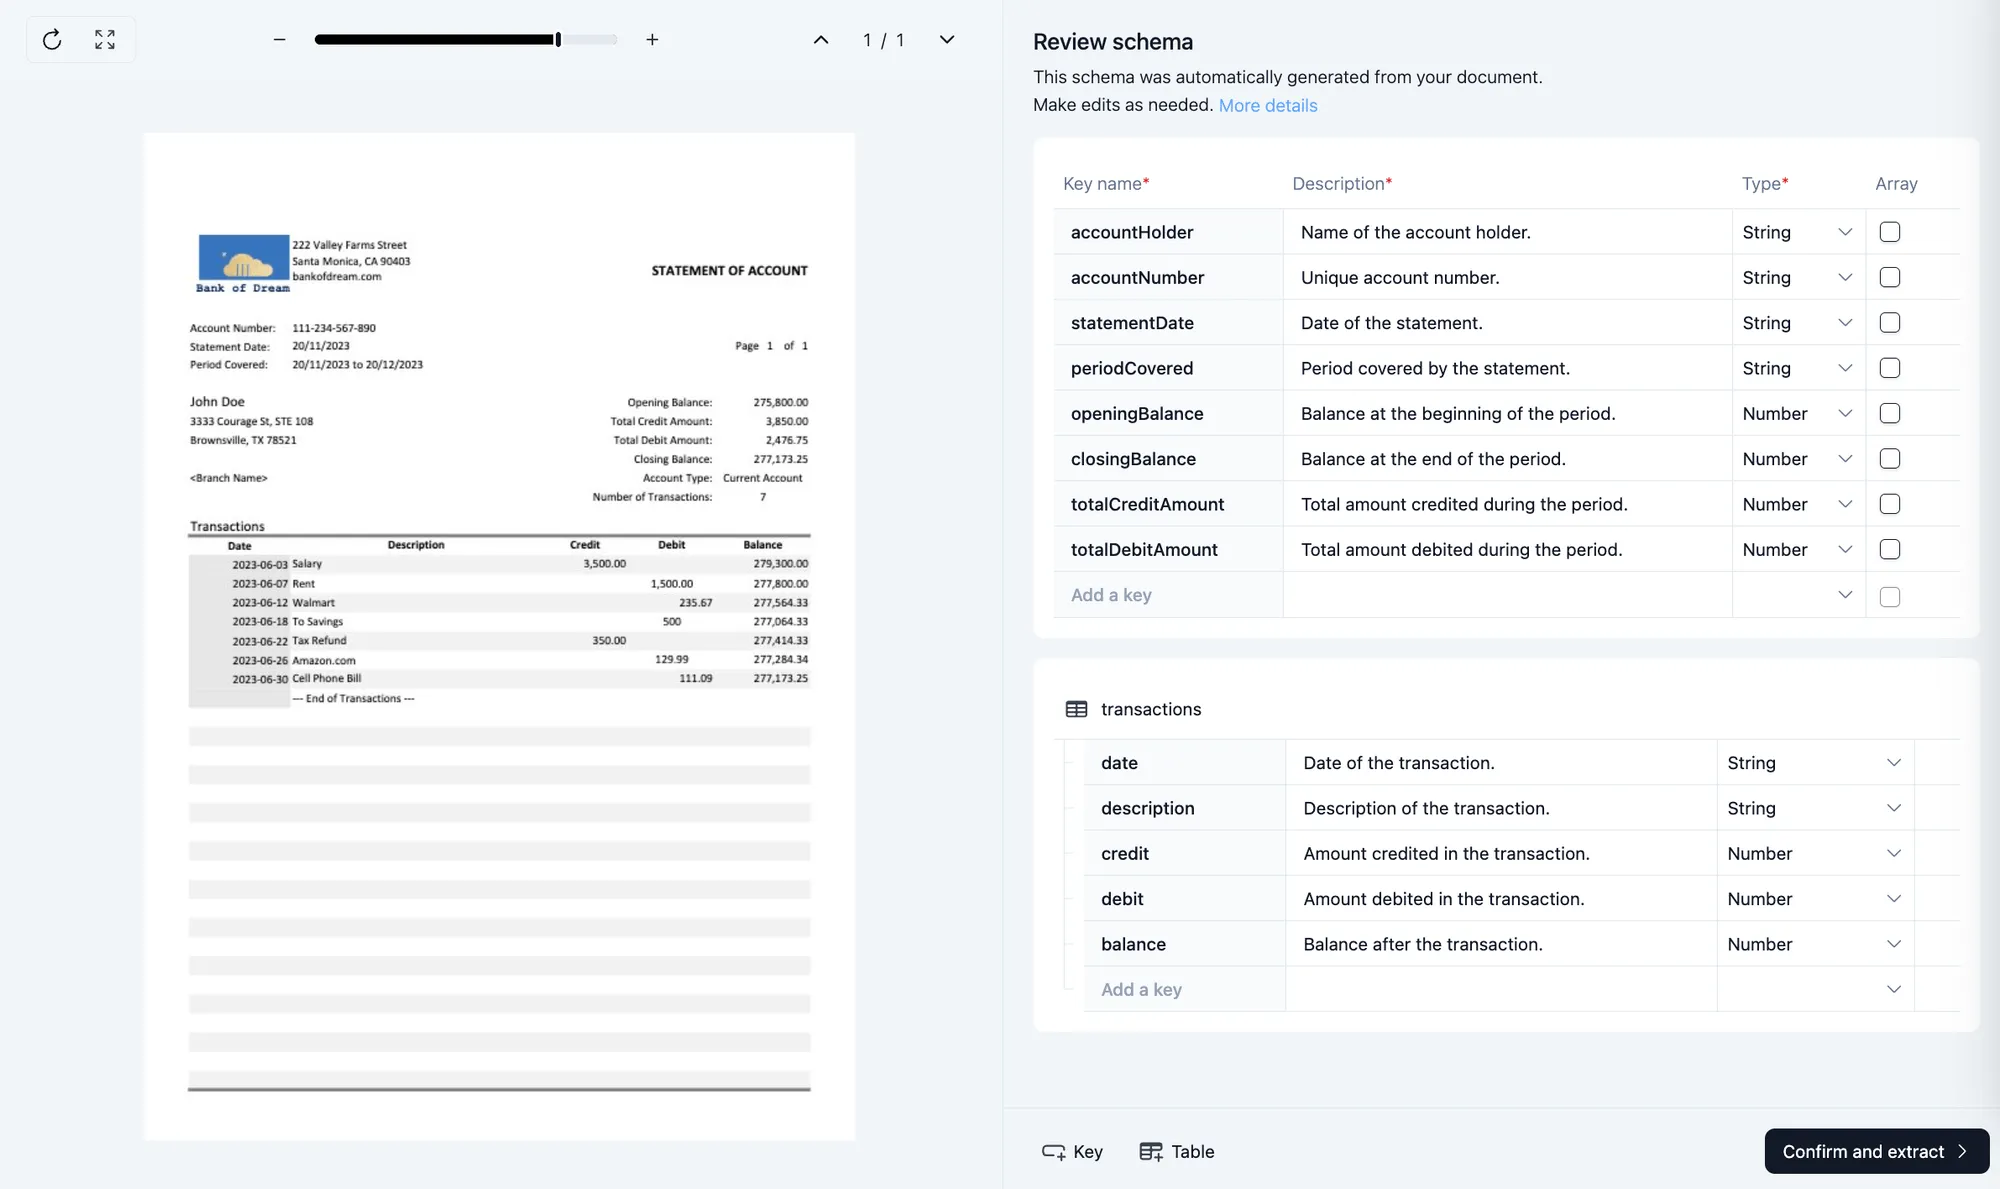
Task: Click the minus zoom out icon
Action: point(280,40)
